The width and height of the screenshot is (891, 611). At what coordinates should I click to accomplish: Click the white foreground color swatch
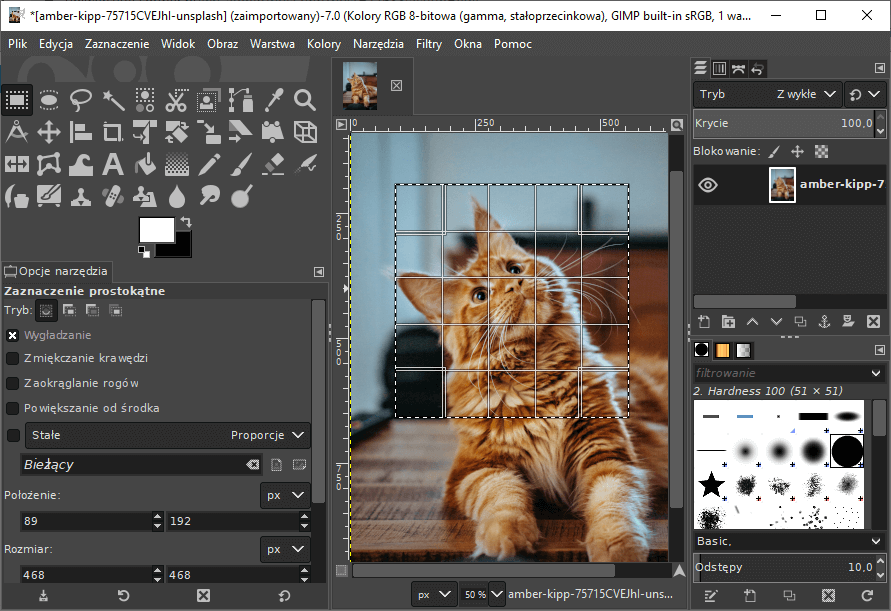(155, 228)
